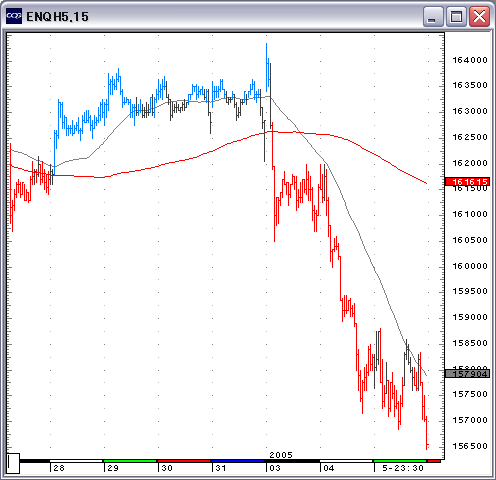
Task: Click the 163000 price scale value
Action: tap(470, 111)
